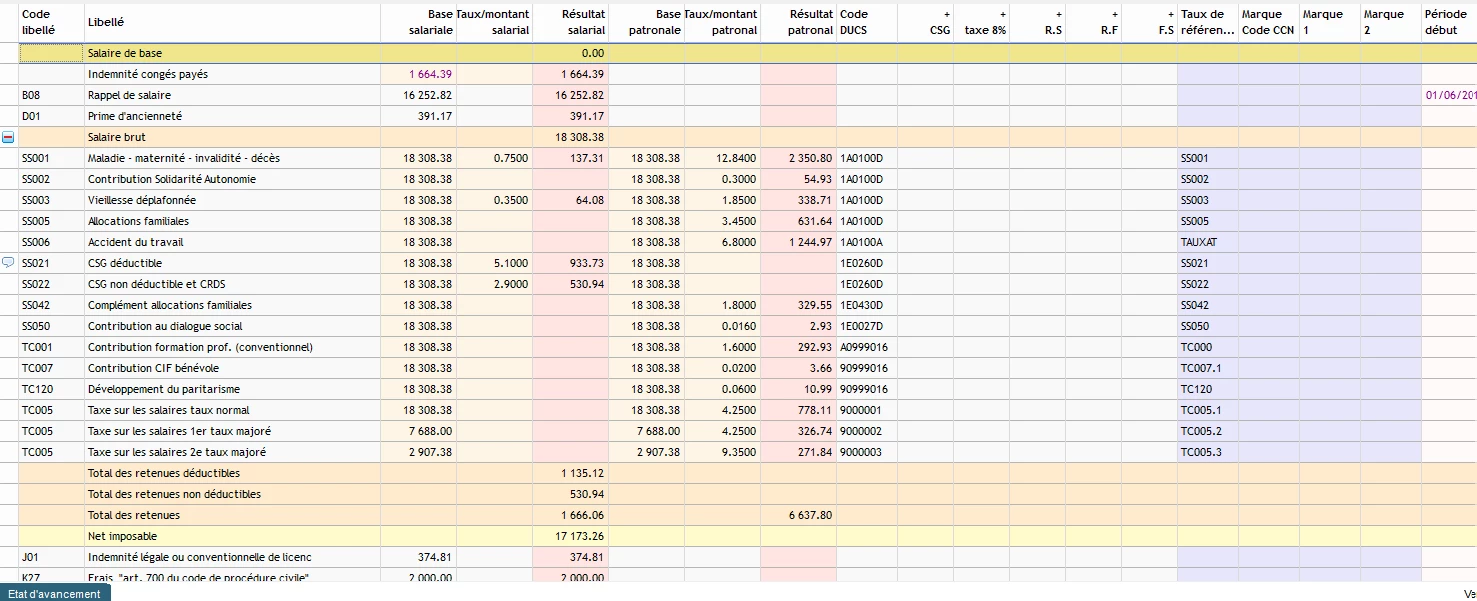Click the Net imposable row label
Screen dimensions: 1477x601
click(x=122, y=536)
